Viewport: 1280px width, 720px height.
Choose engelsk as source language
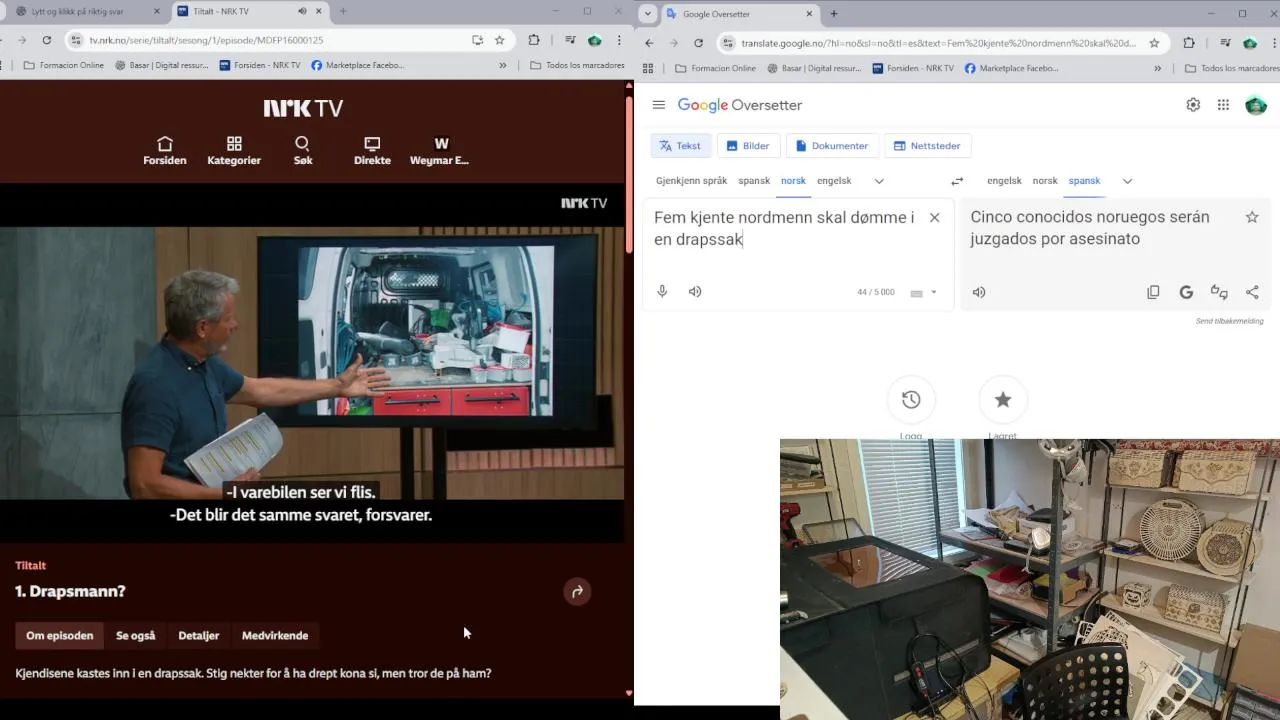point(834,181)
